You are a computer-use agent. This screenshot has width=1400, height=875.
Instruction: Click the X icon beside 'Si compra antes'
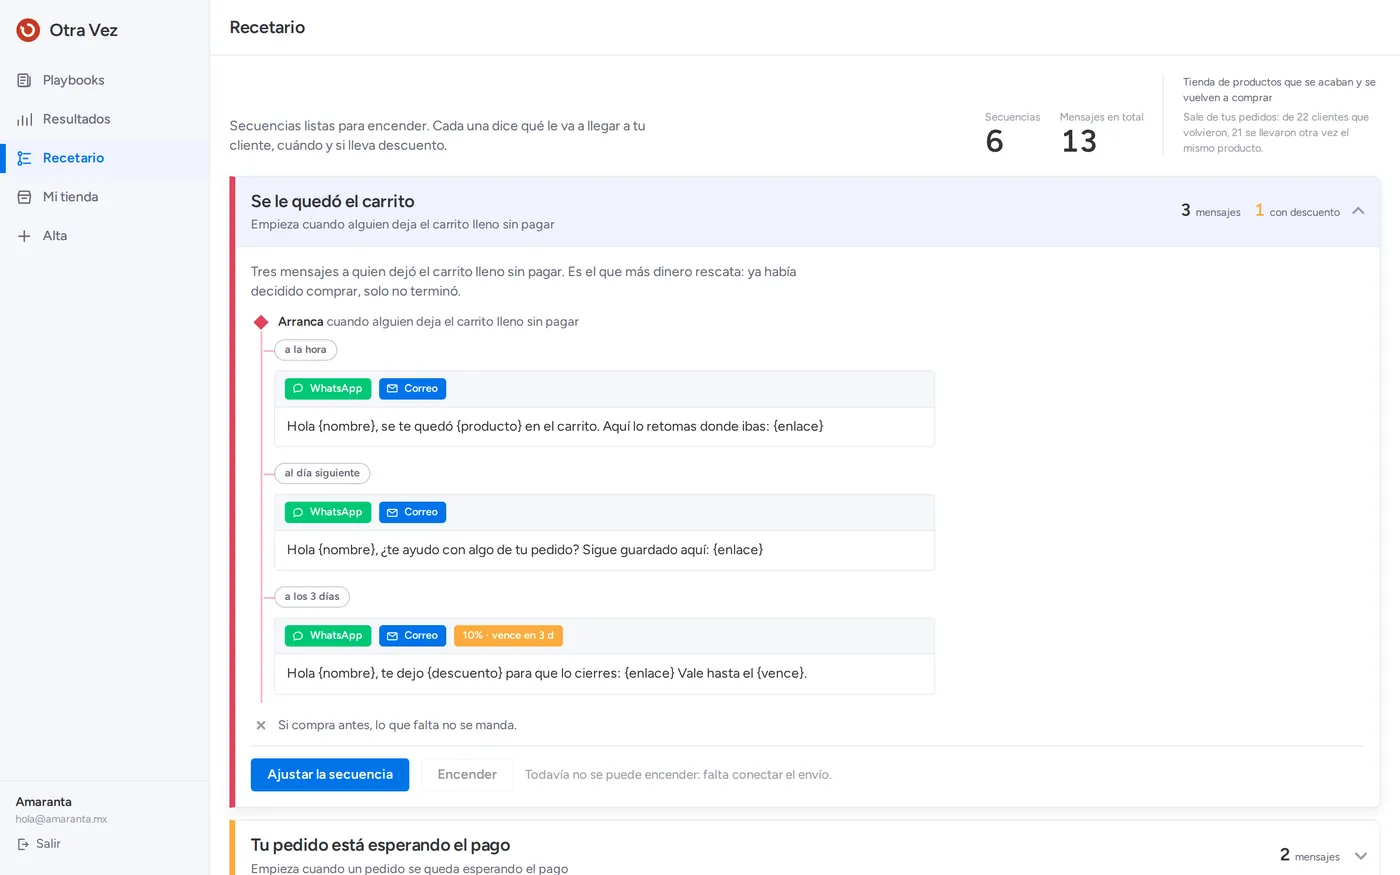tap(261, 725)
